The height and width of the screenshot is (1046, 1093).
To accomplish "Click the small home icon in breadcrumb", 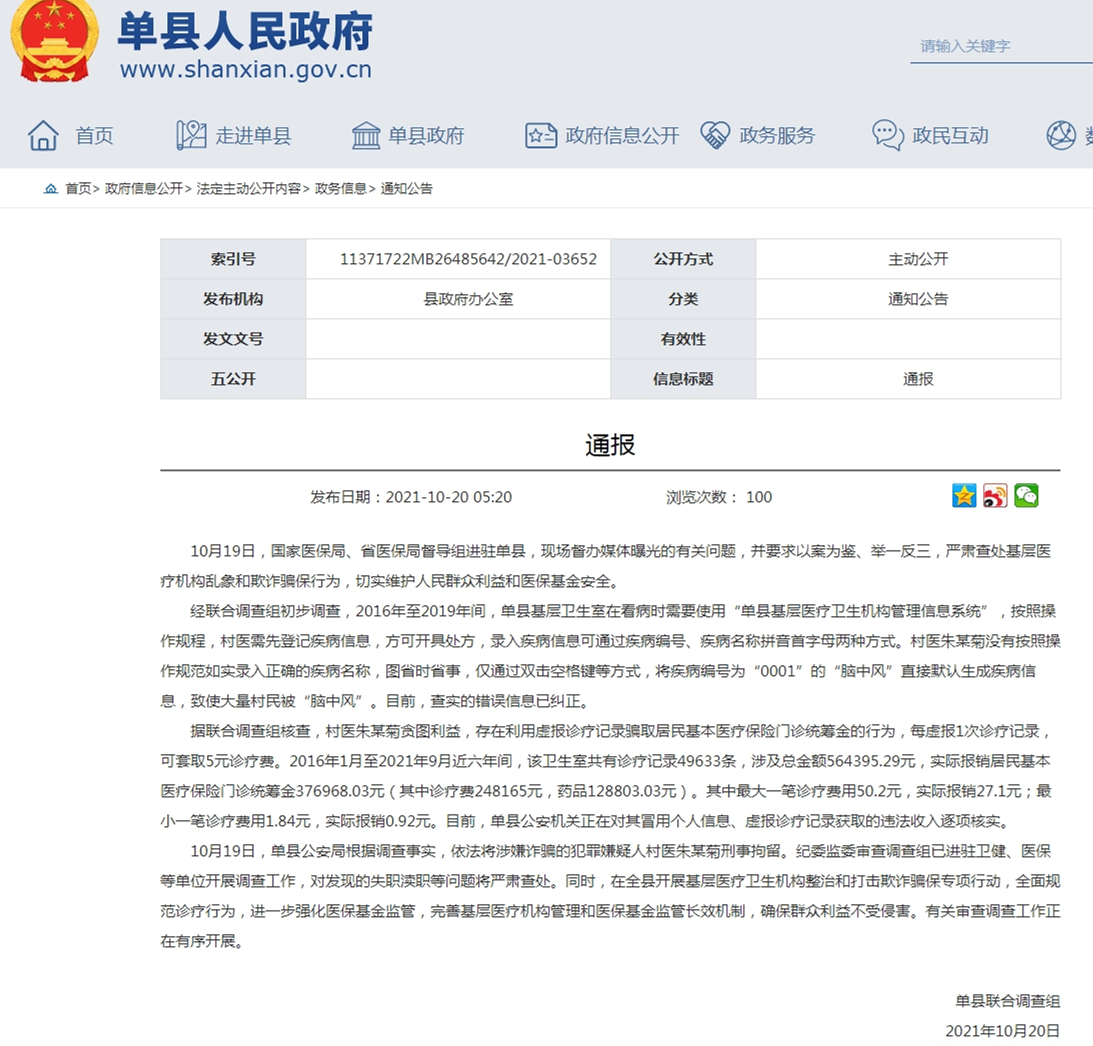I will (x=51, y=189).
